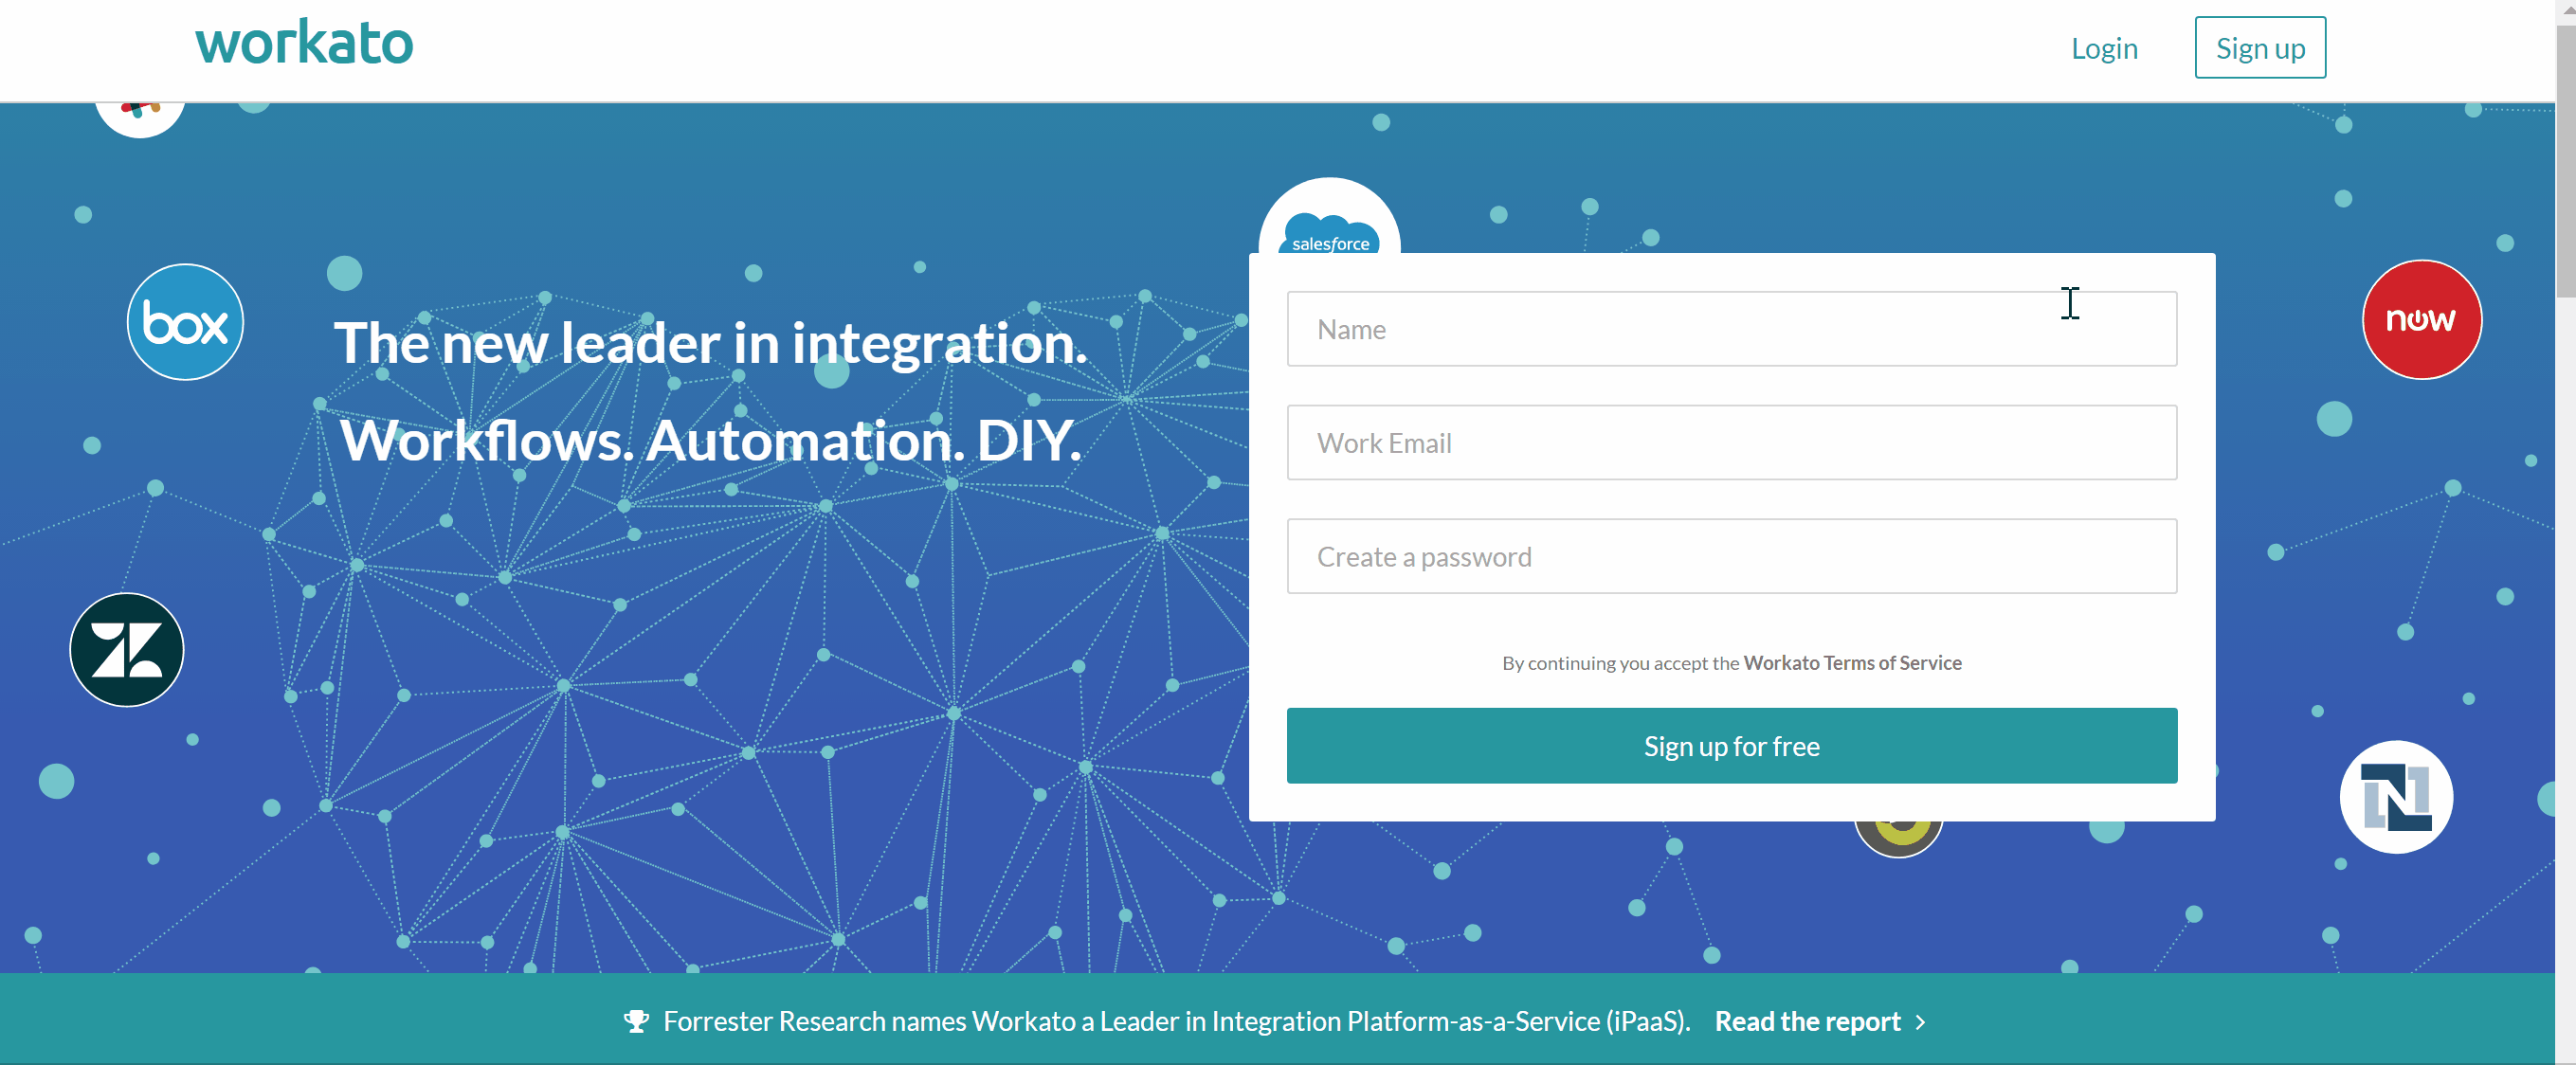The image size is (2576, 1065).
Task: Click chevron arrow after Read the report
Action: point(1920,1022)
